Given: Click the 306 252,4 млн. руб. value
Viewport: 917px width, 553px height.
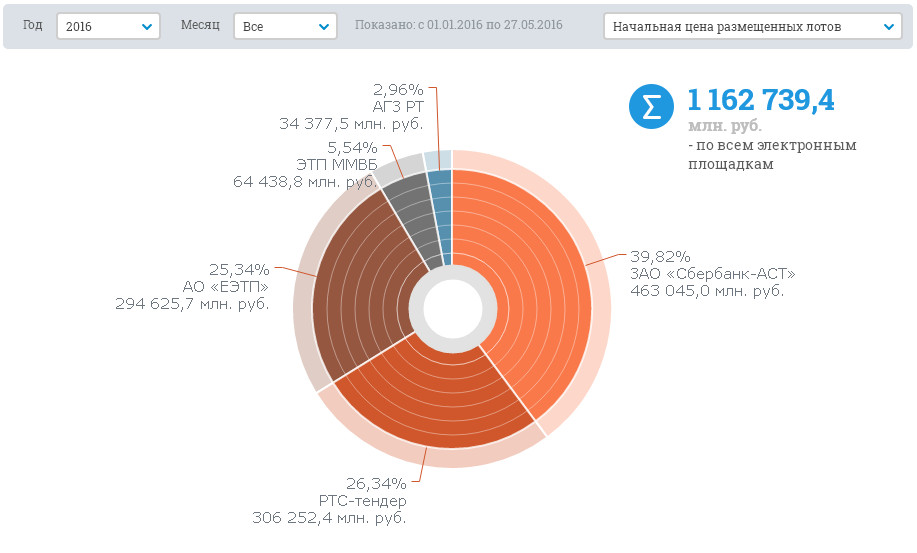Looking at the screenshot, I should tap(329, 517).
